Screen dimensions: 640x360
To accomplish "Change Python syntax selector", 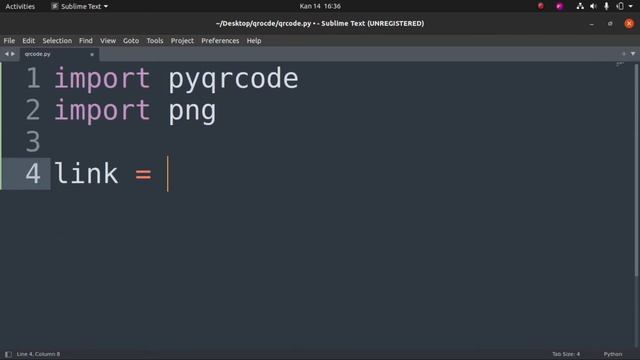I will pyautogui.click(x=613, y=354).
